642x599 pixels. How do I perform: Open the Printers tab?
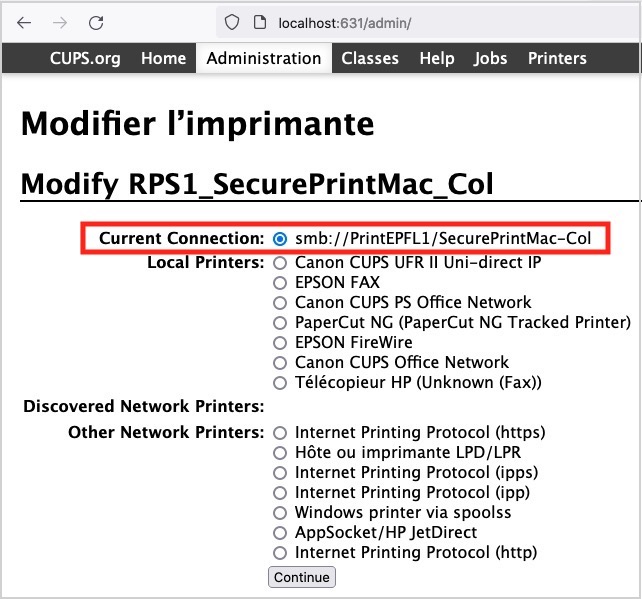[557, 58]
